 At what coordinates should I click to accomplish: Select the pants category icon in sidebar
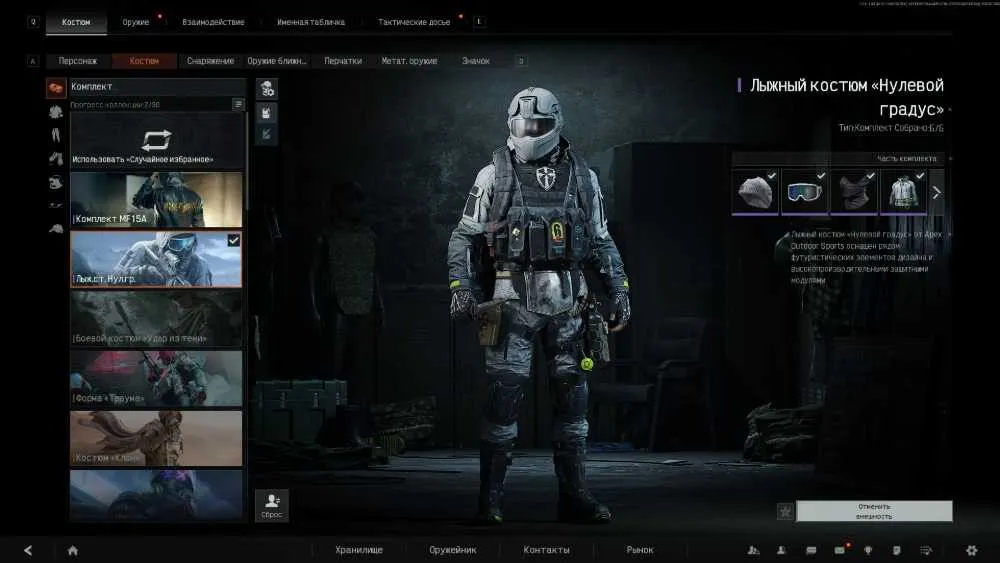click(x=55, y=135)
